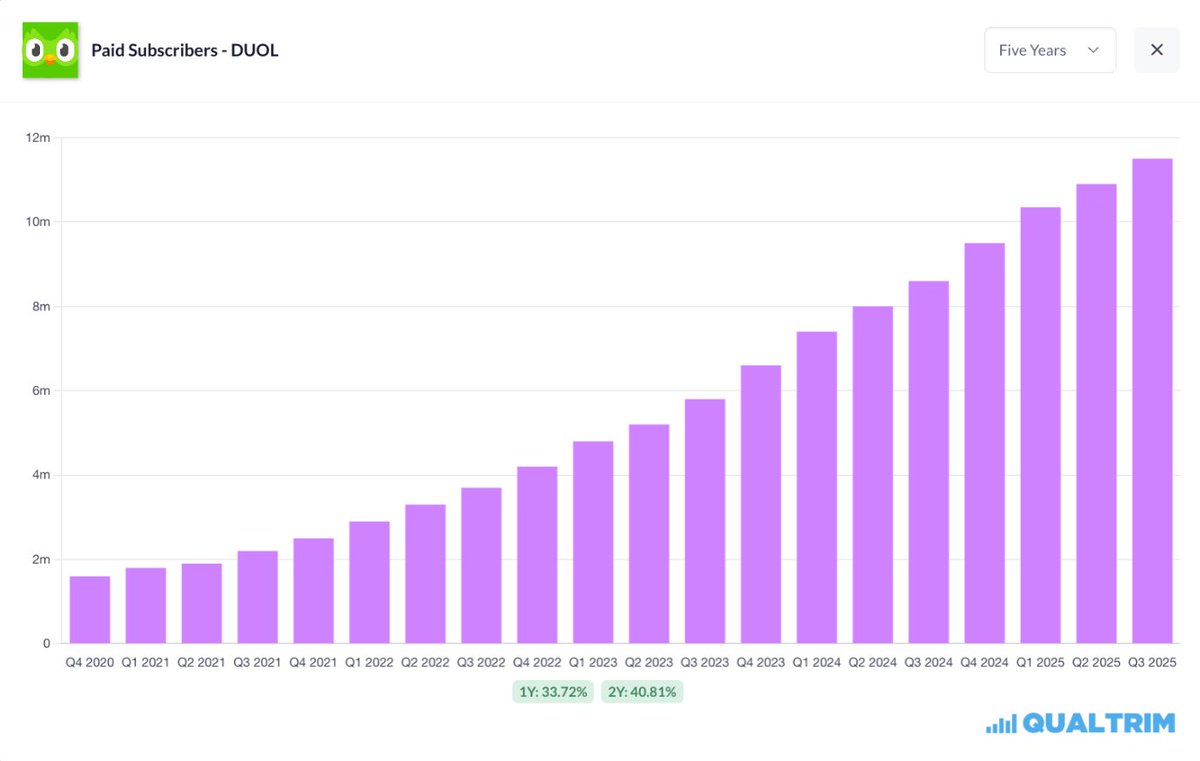Viewport: 1200px width, 761px height.
Task: Click the 12m y-axis label
Action: click(x=39, y=137)
